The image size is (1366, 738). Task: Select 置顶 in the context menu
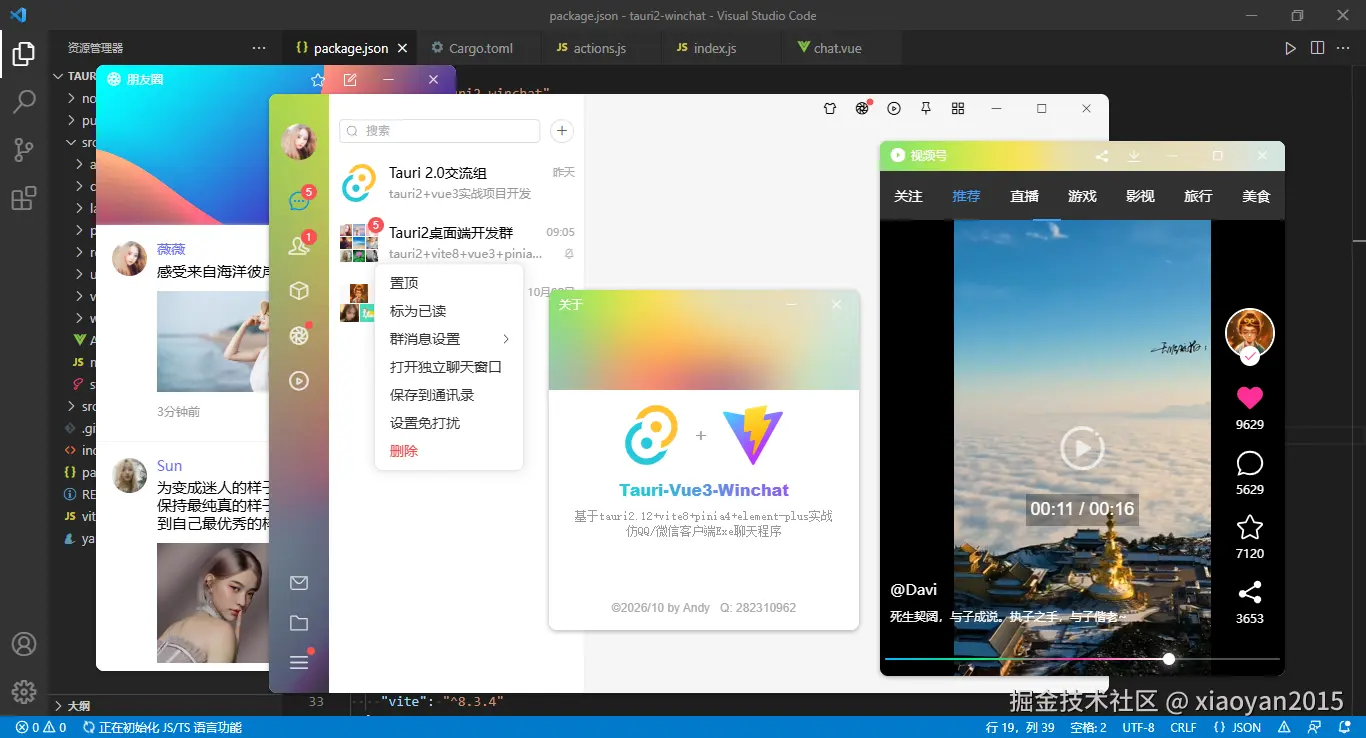(449, 283)
